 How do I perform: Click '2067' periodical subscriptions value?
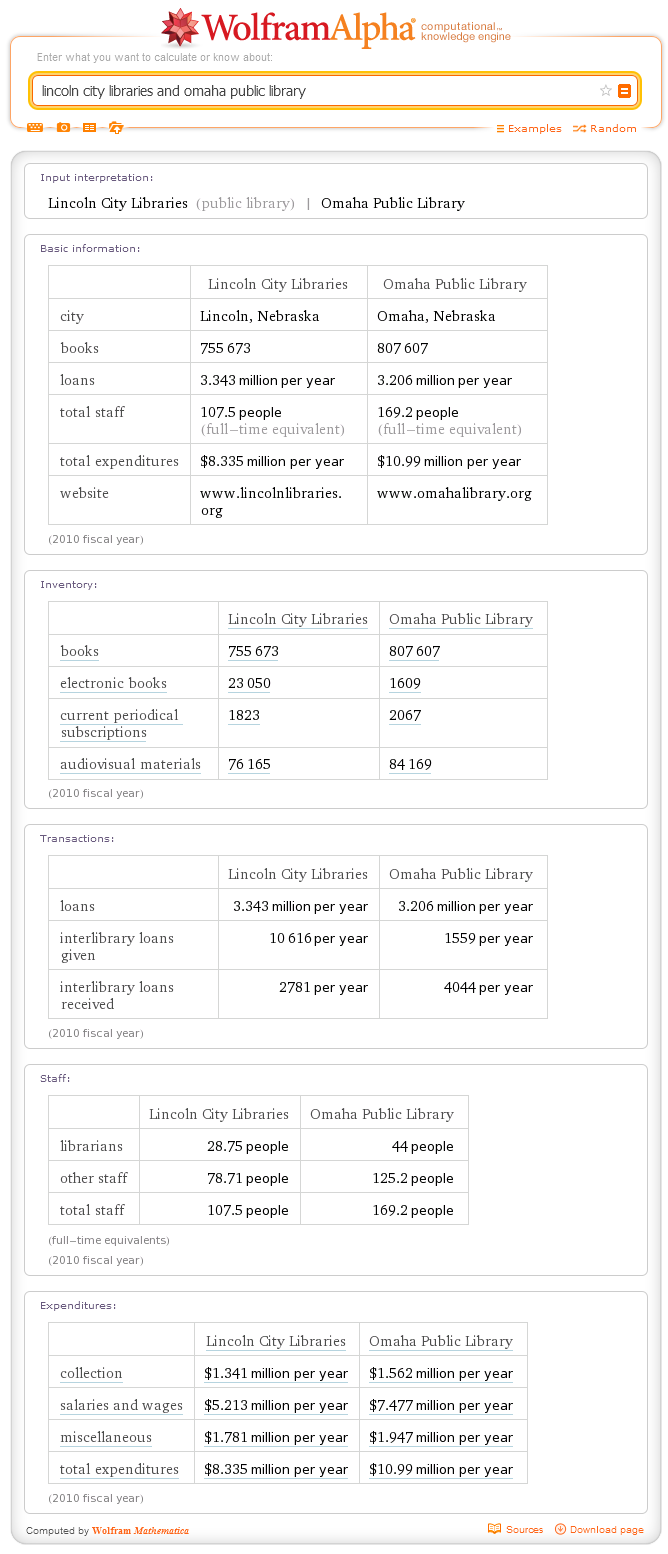[x=405, y=715]
